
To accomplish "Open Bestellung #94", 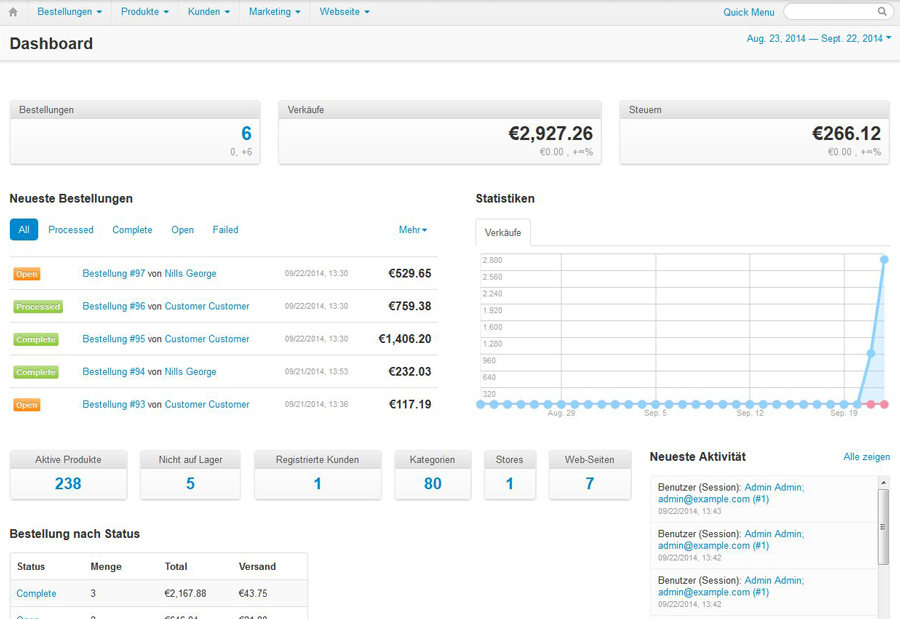I will [114, 372].
